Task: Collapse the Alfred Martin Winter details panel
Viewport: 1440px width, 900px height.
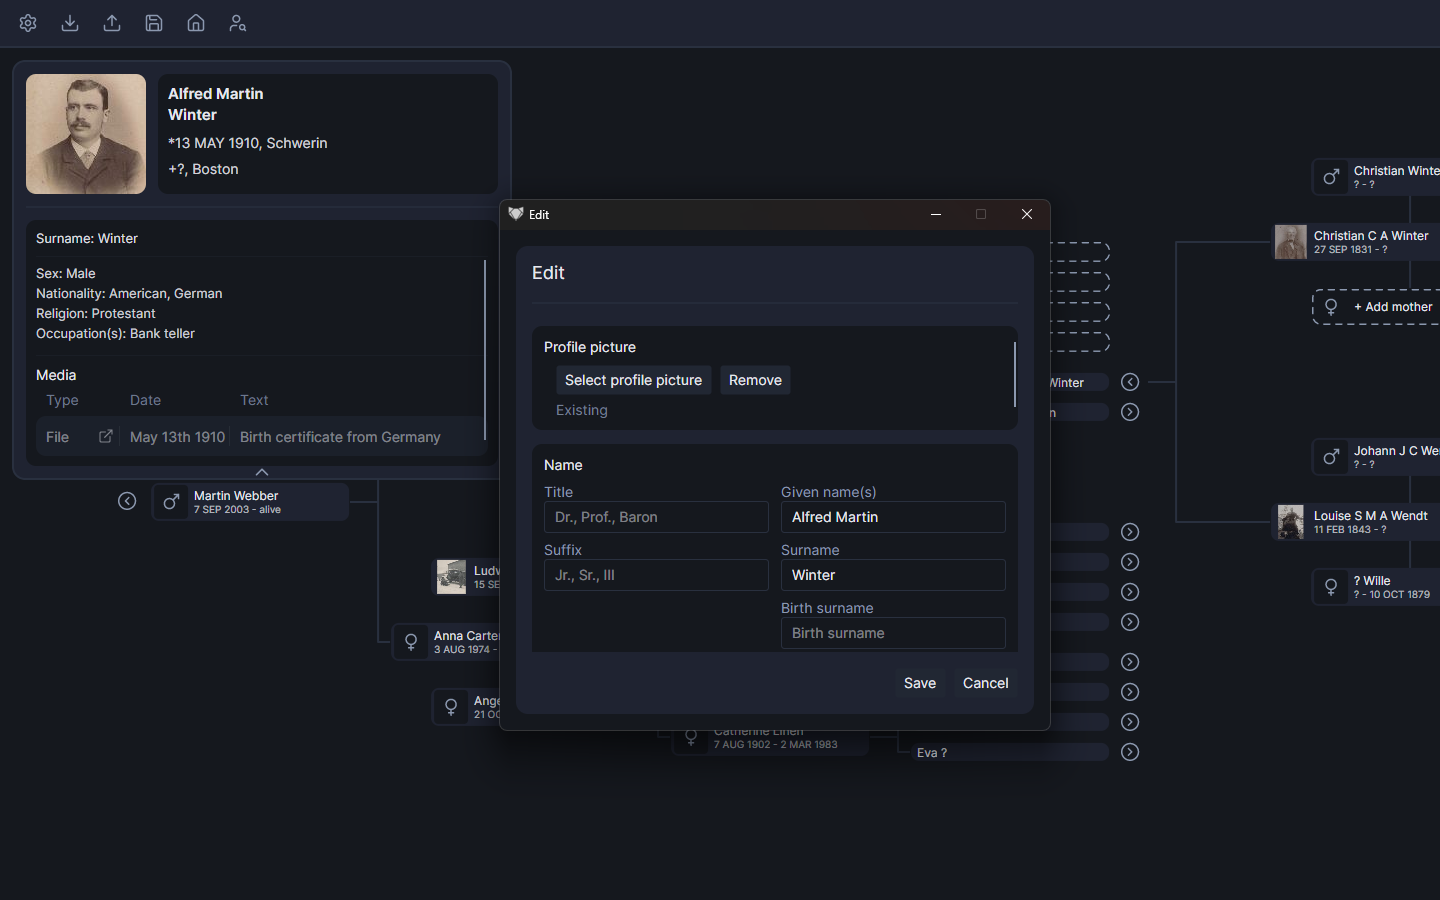Action: pyautogui.click(x=262, y=472)
